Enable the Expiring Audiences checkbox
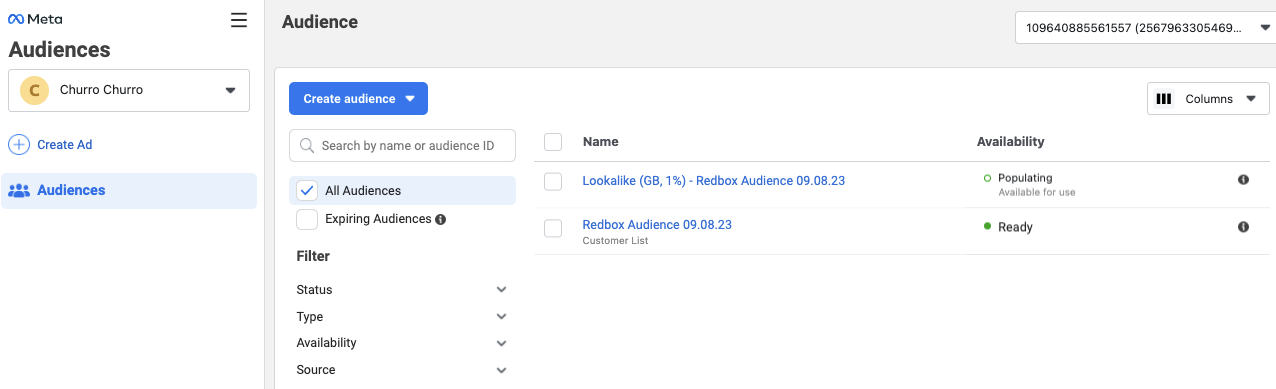This screenshot has width=1276, height=389. pyautogui.click(x=307, y=219)
